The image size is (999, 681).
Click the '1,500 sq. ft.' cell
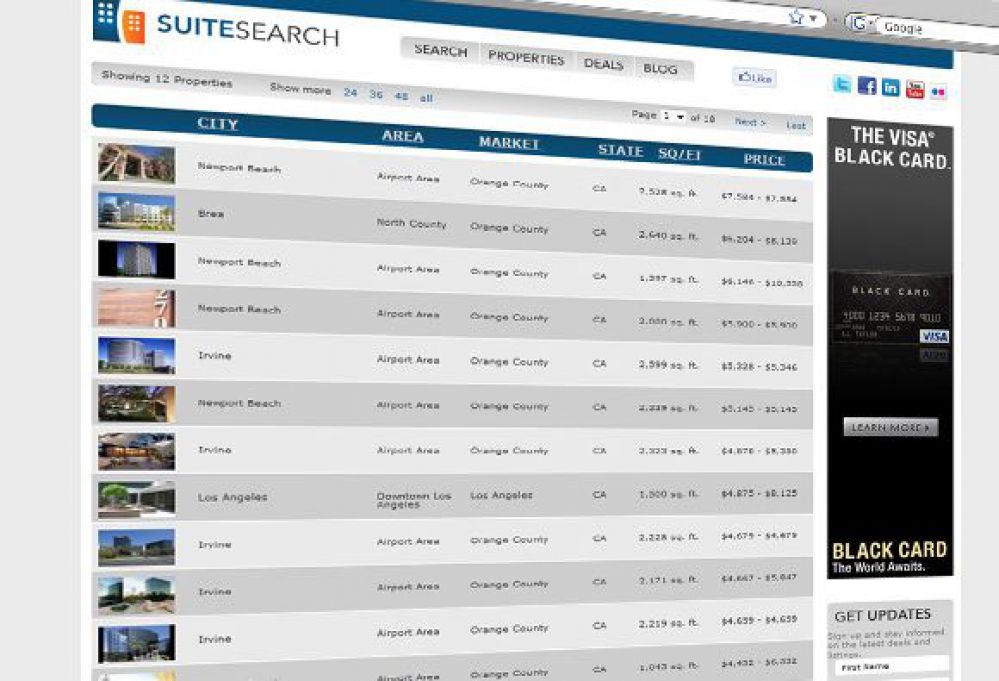668,494
